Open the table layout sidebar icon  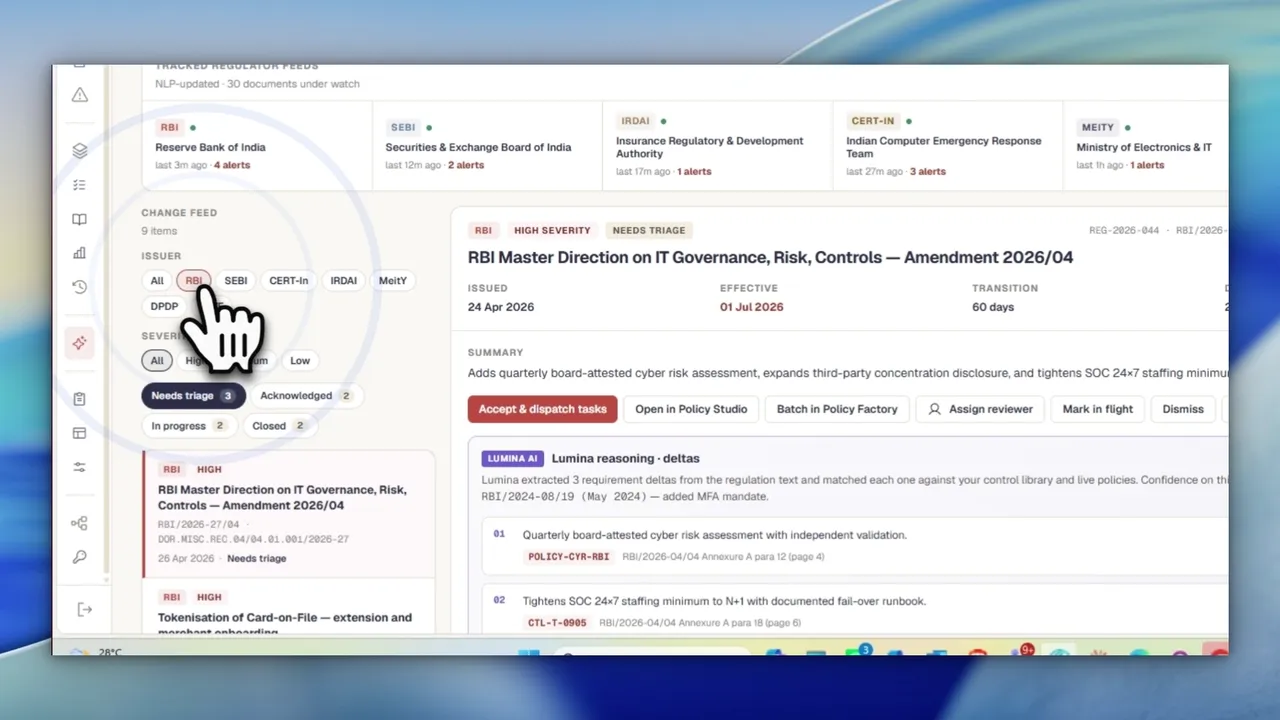[x=80, y=433]
